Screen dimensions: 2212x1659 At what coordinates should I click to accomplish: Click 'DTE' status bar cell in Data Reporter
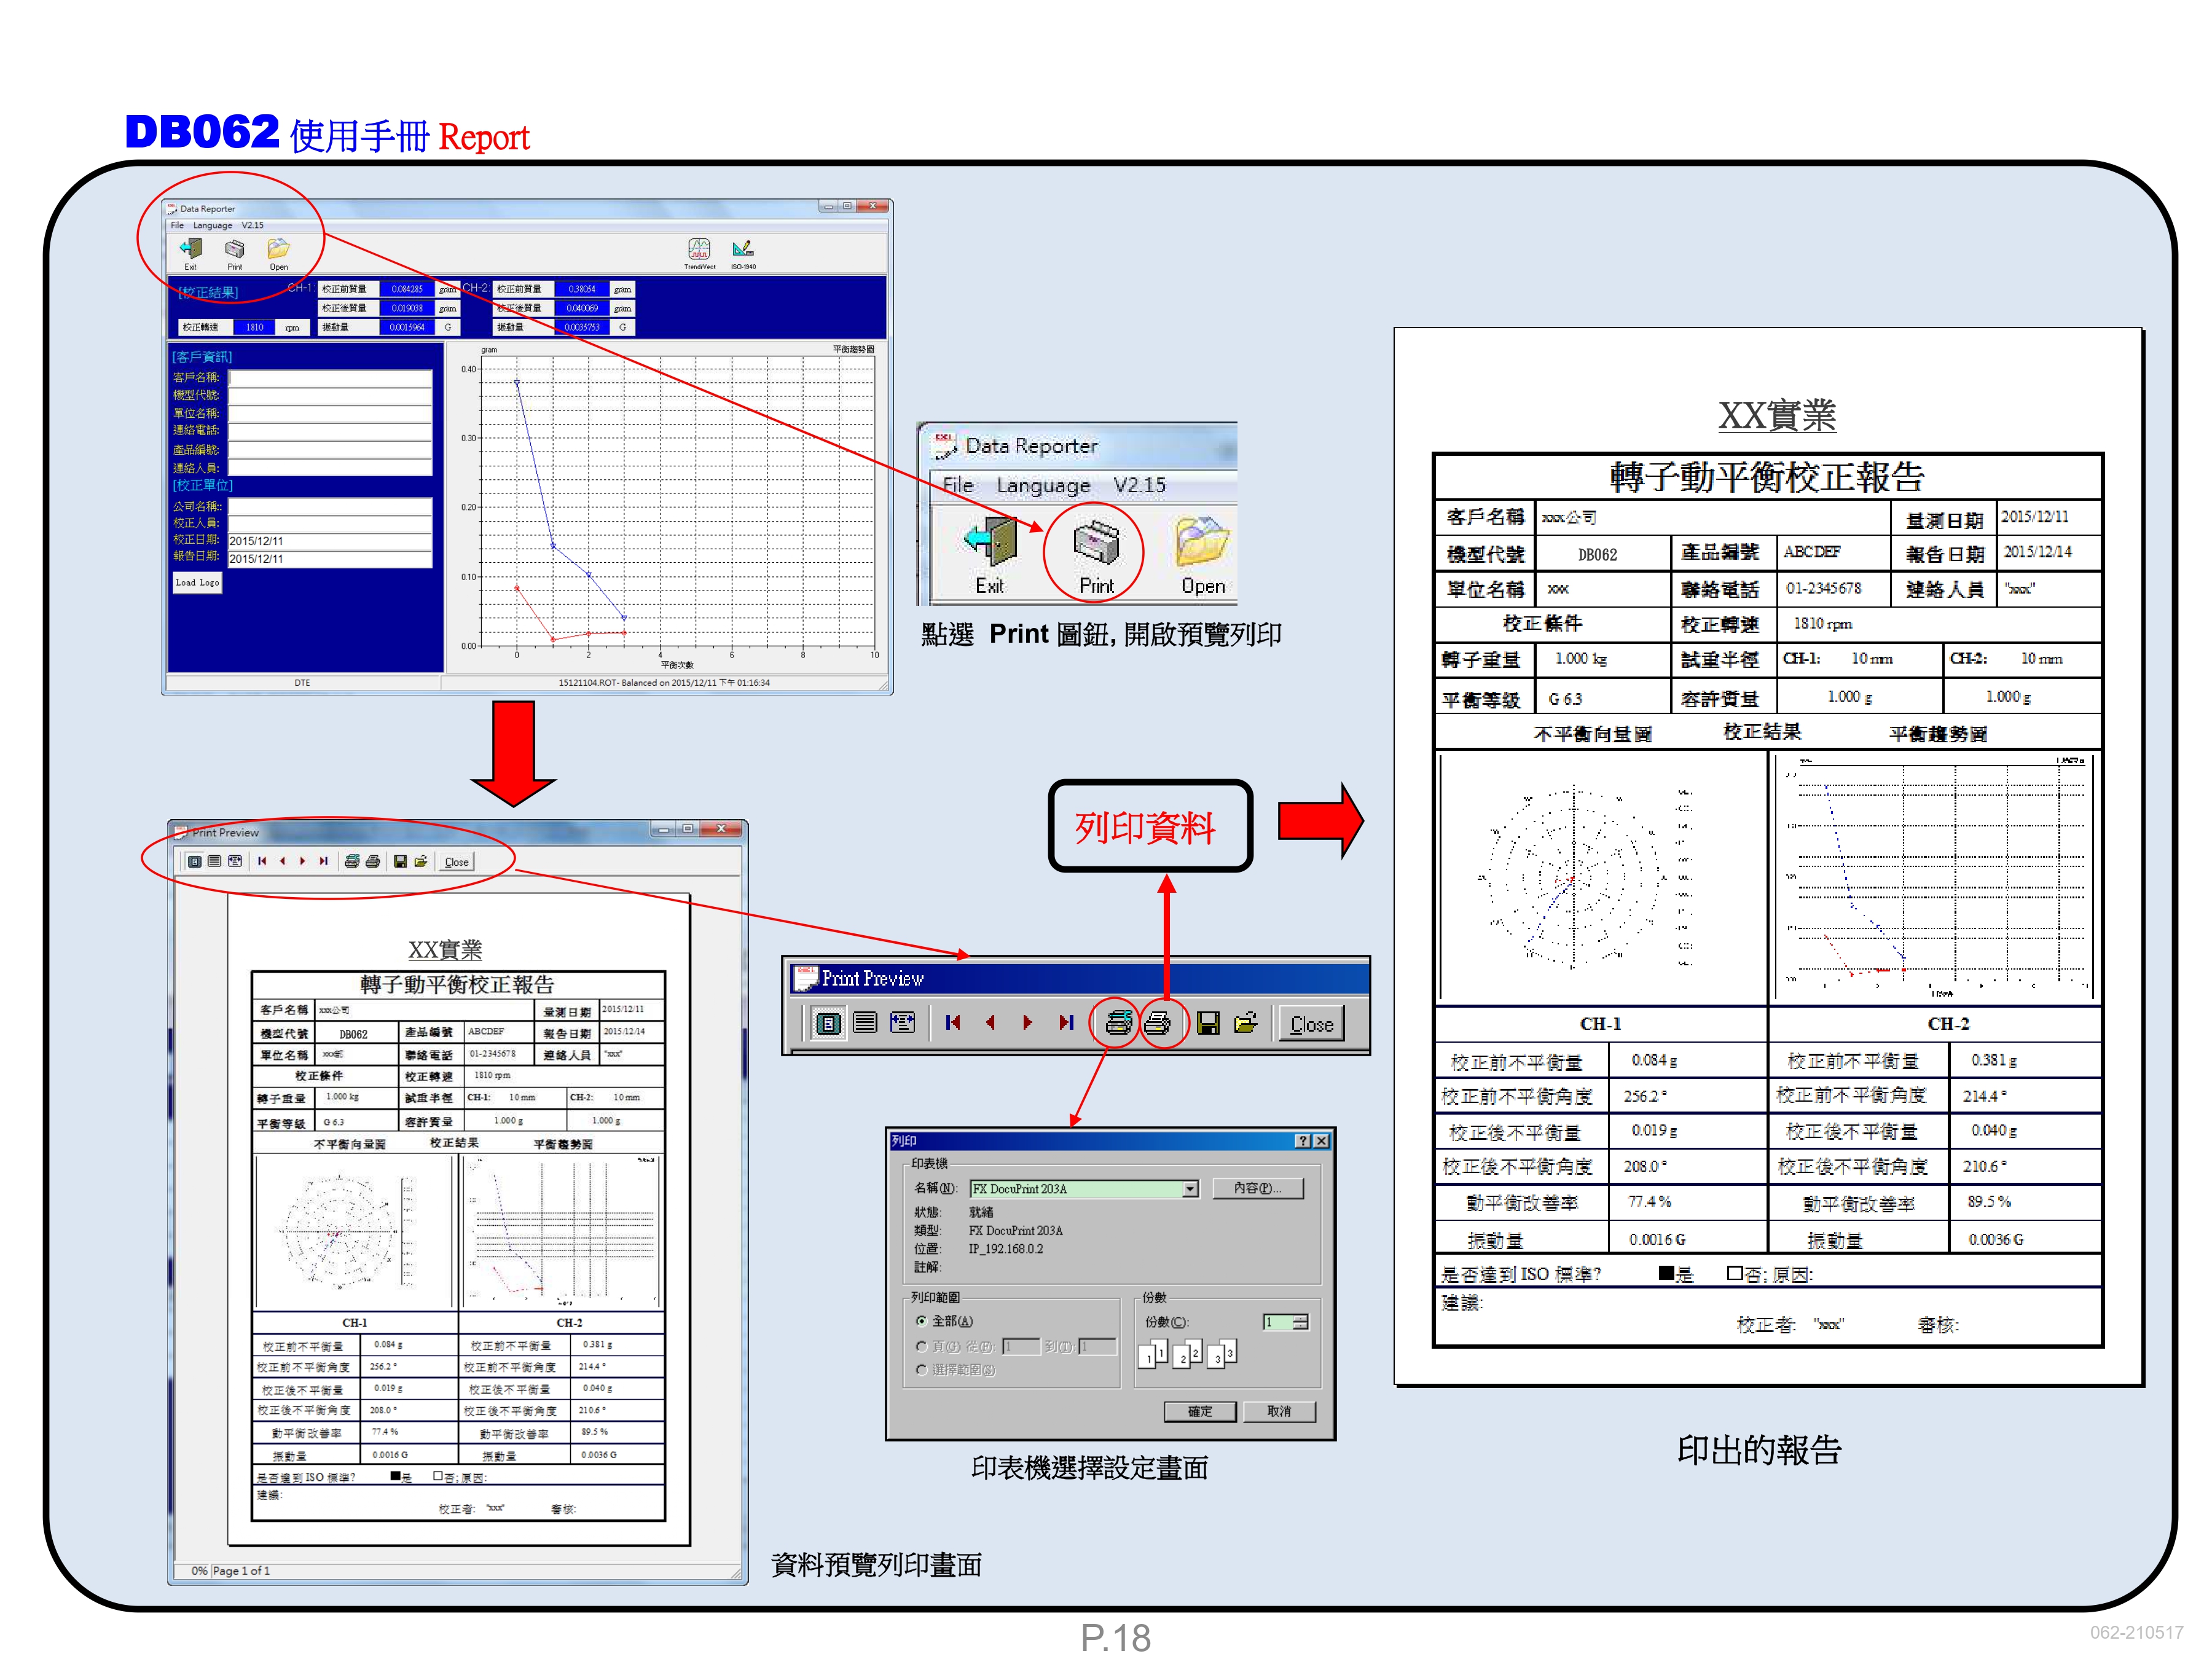click(x=302, y=683)
